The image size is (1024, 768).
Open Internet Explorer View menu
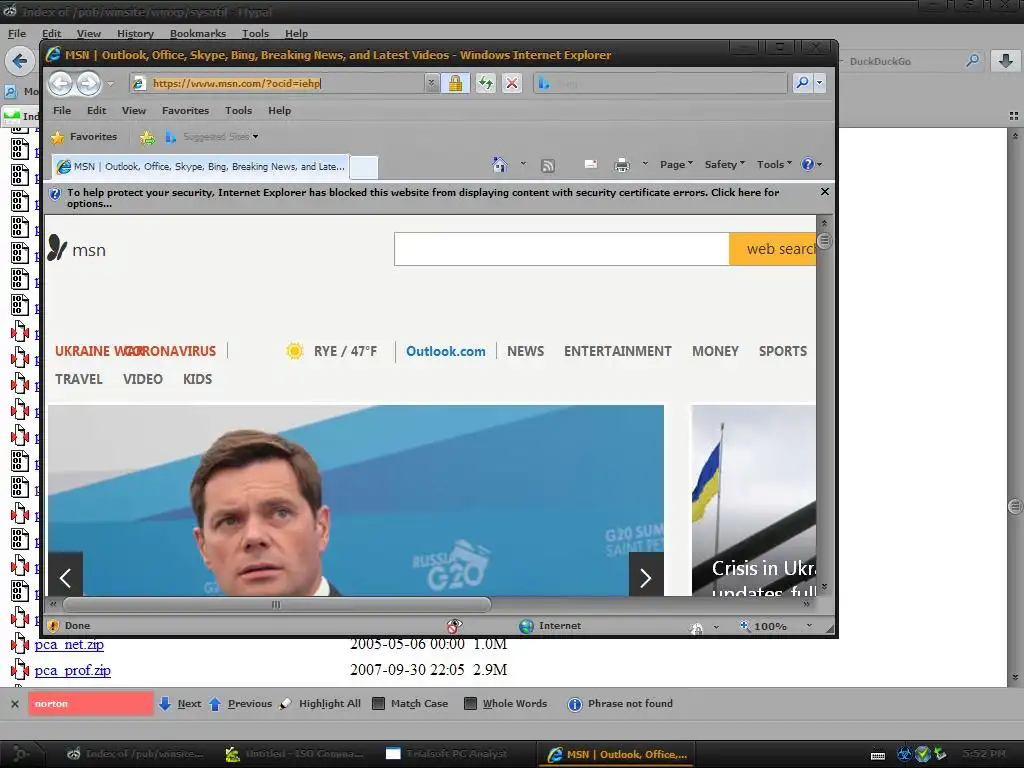click(134, 110)
